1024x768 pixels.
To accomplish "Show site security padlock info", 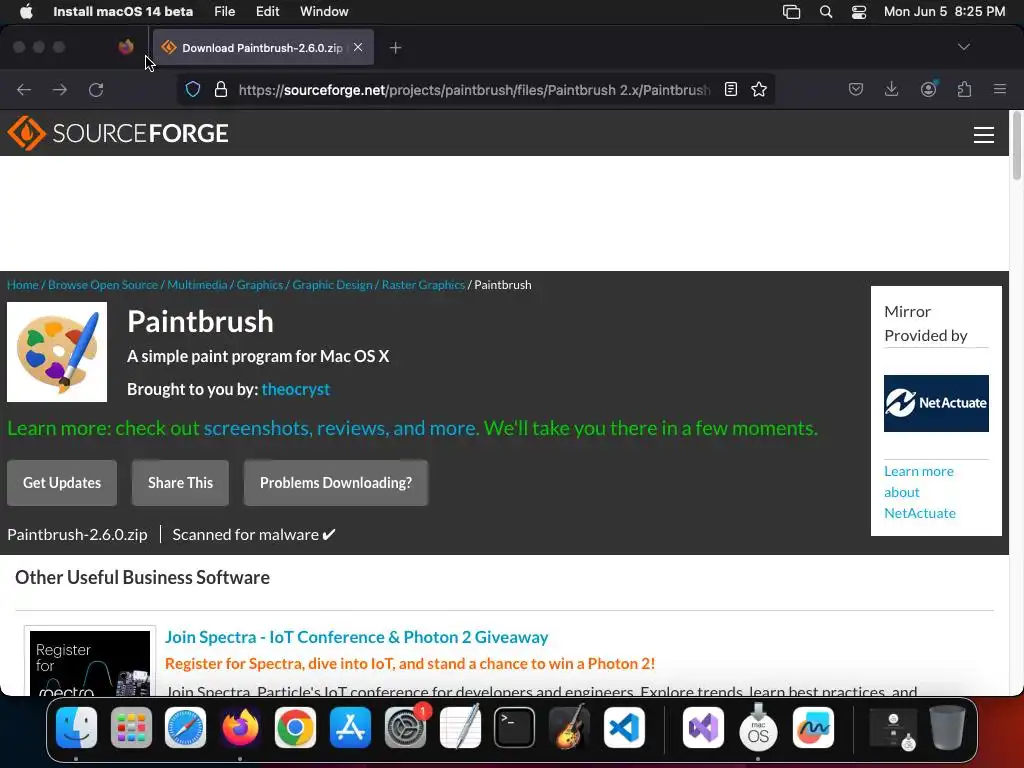I will tap(221, 89).
